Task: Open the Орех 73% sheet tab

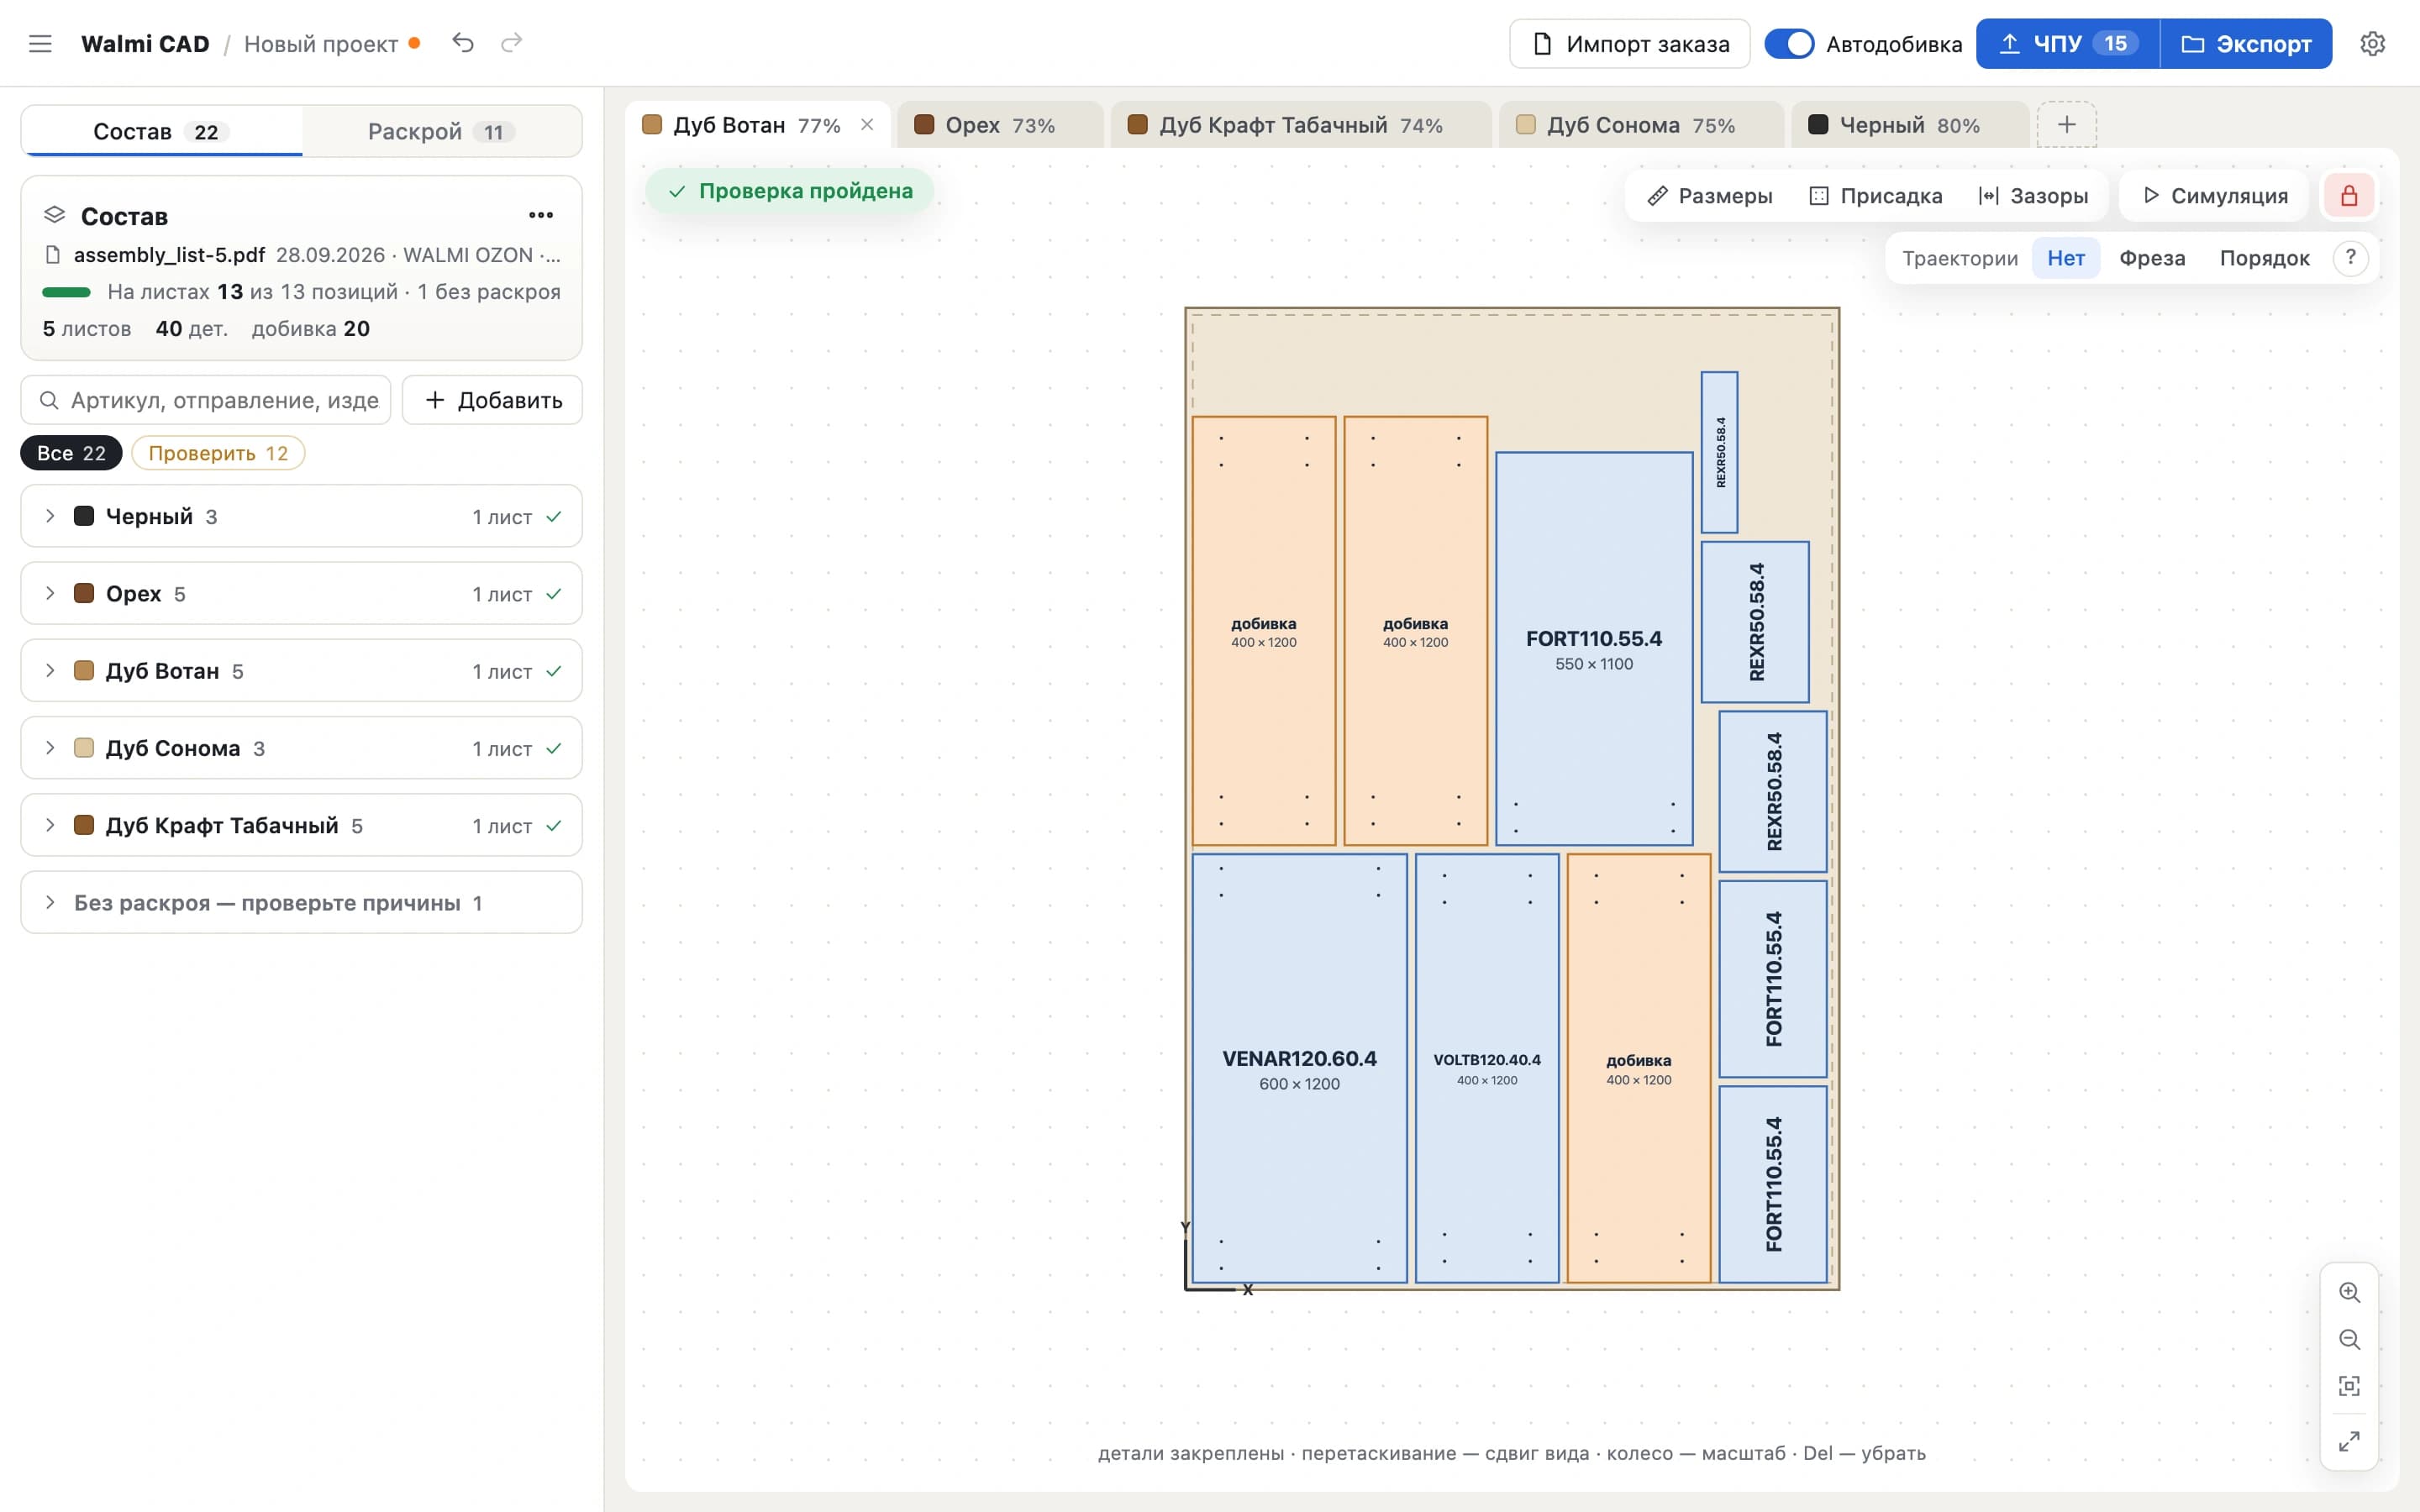Action: [x=1000, y=125]
